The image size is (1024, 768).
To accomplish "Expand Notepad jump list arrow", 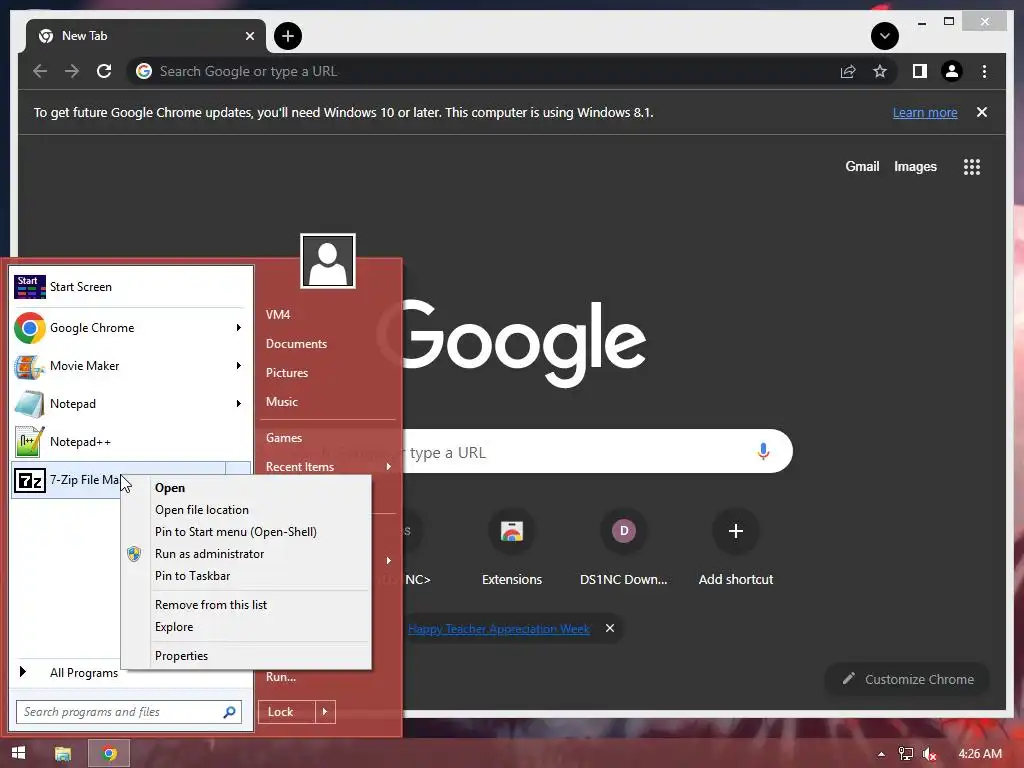I will pos(238,404).
